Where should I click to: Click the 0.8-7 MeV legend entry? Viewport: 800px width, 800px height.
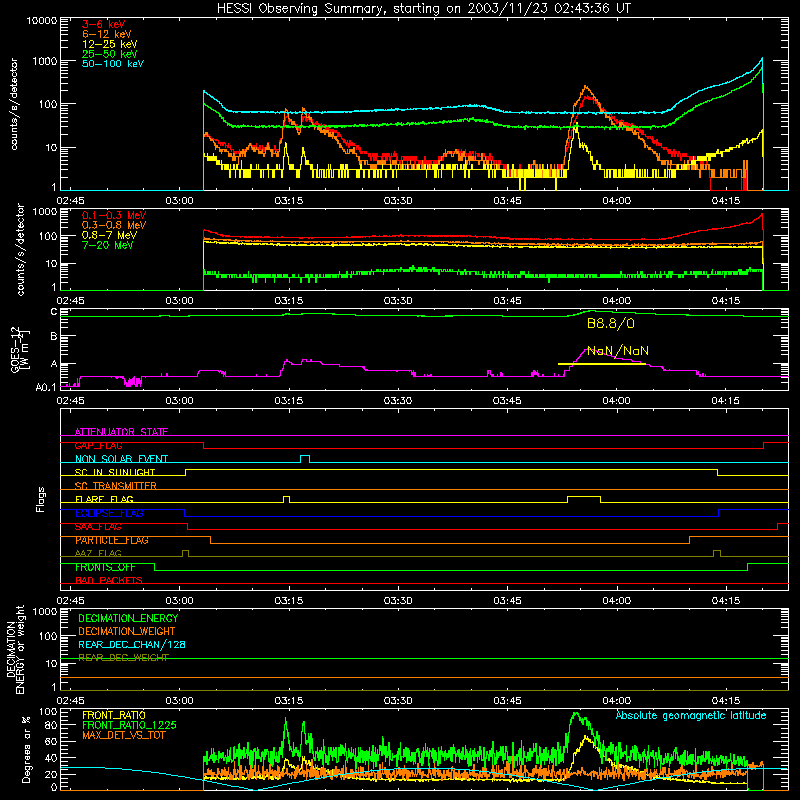pos(109,235)
